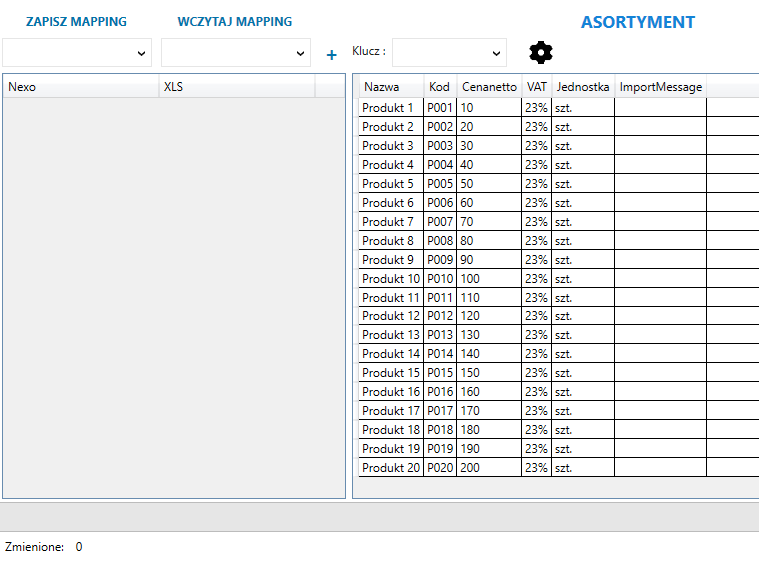Click the Cenanetto column header
The height and width of the screenshot is (561, 759).
click(x=489, y=87)
